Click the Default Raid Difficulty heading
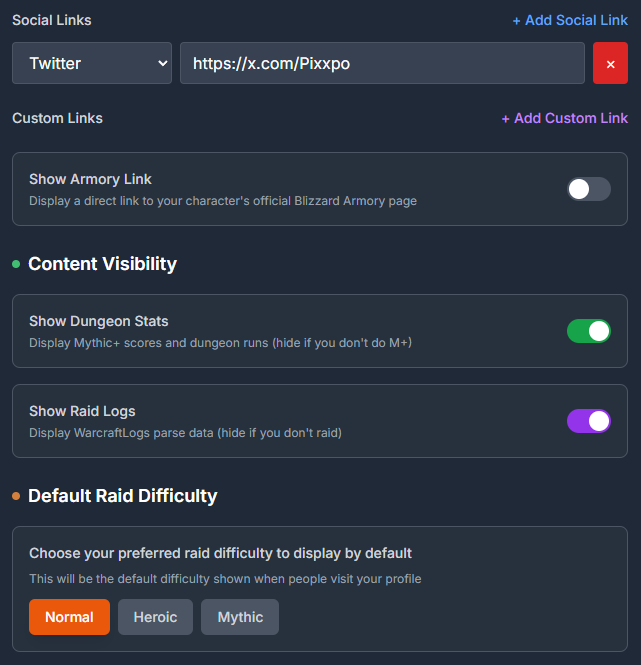Screen dimensions: 641x665 pyautogui.click(x=122, y=496)
